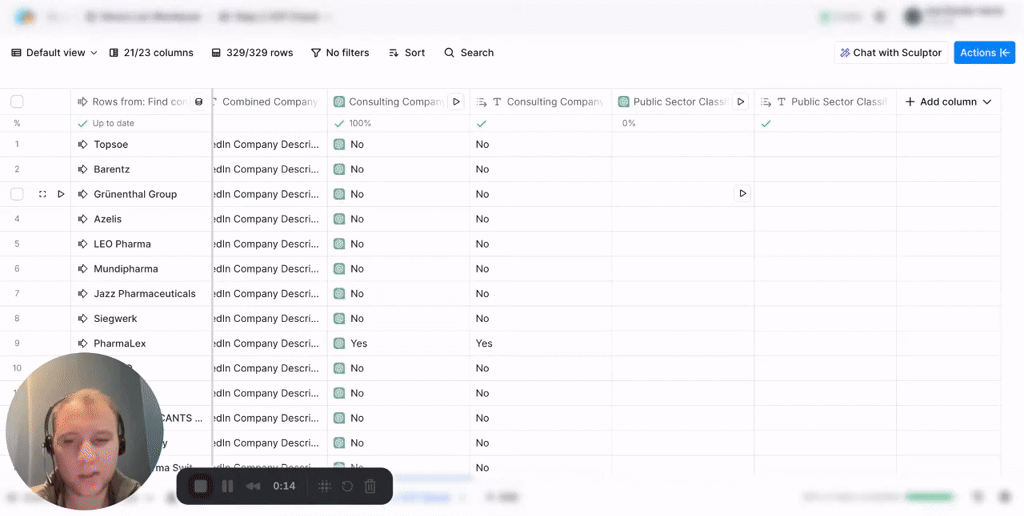This screenshot has height=516, width=1024.
Task: Click the blue Actions button
Action: (984, 53)
